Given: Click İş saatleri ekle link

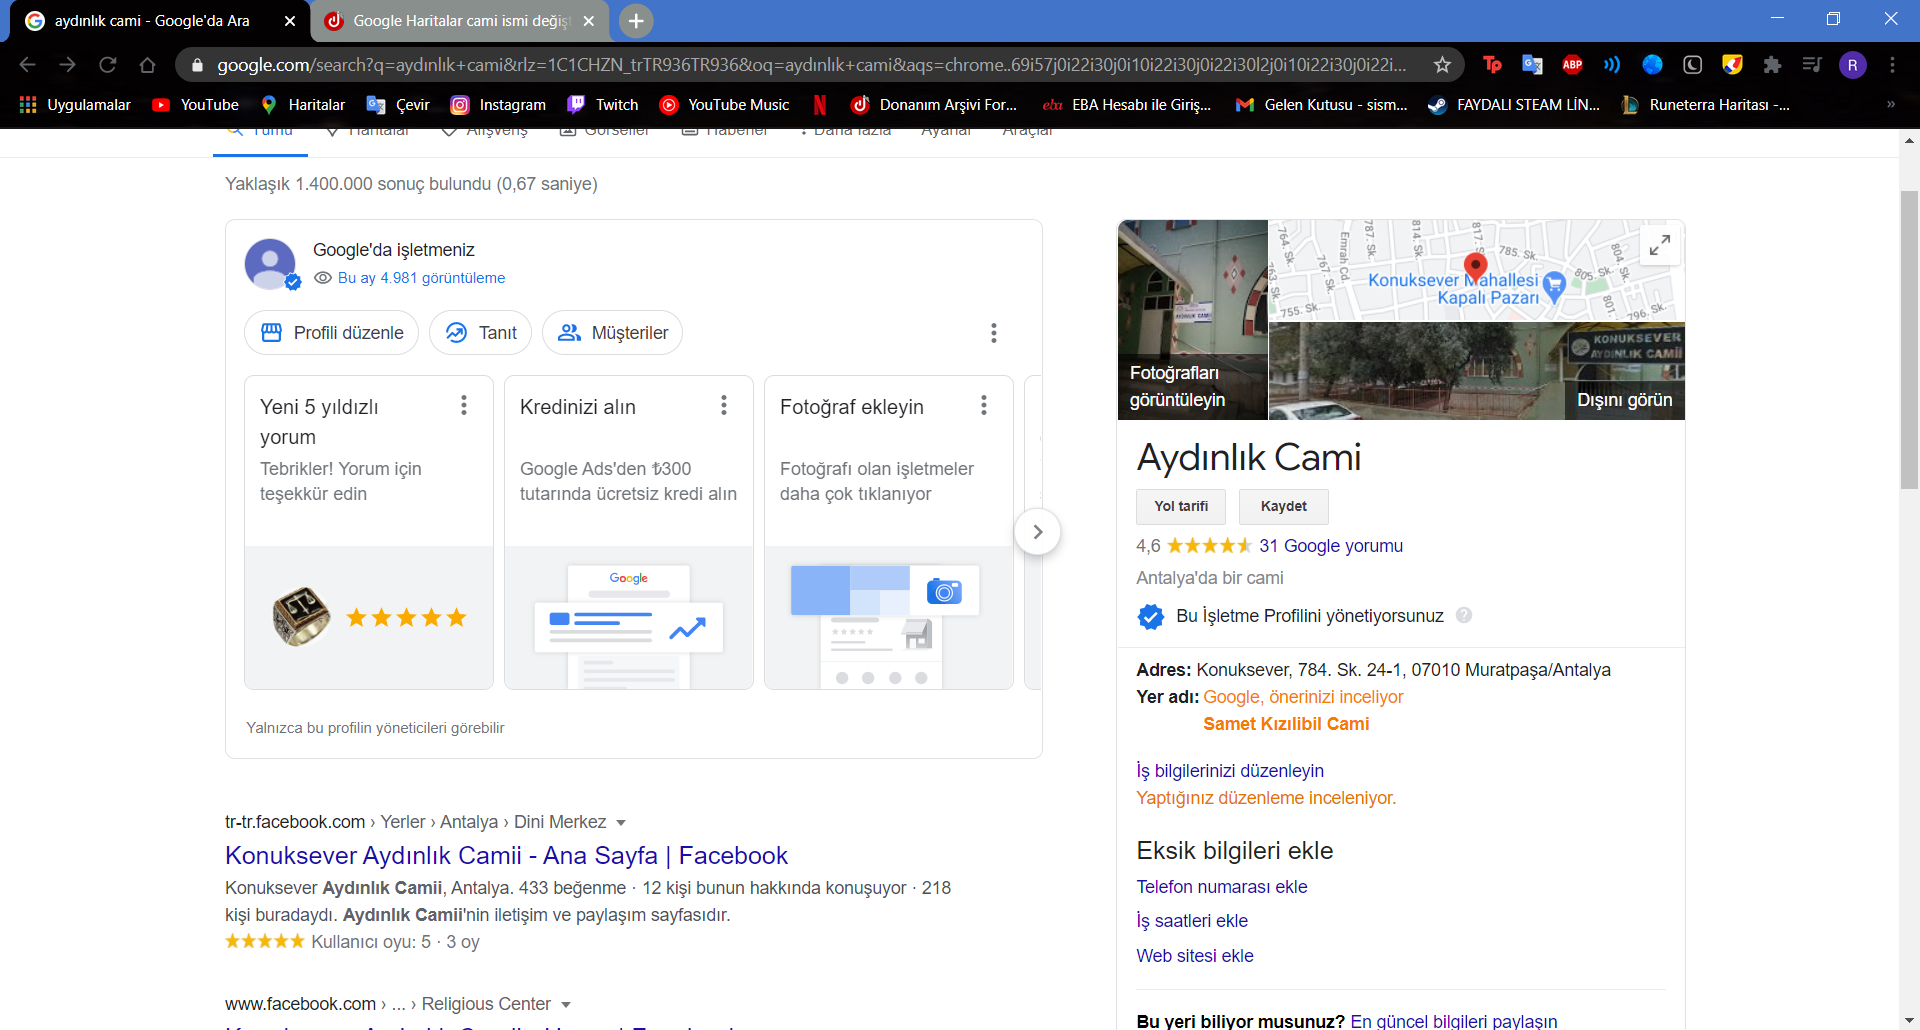Looking at the screenshot, I should pos(1192,921).
